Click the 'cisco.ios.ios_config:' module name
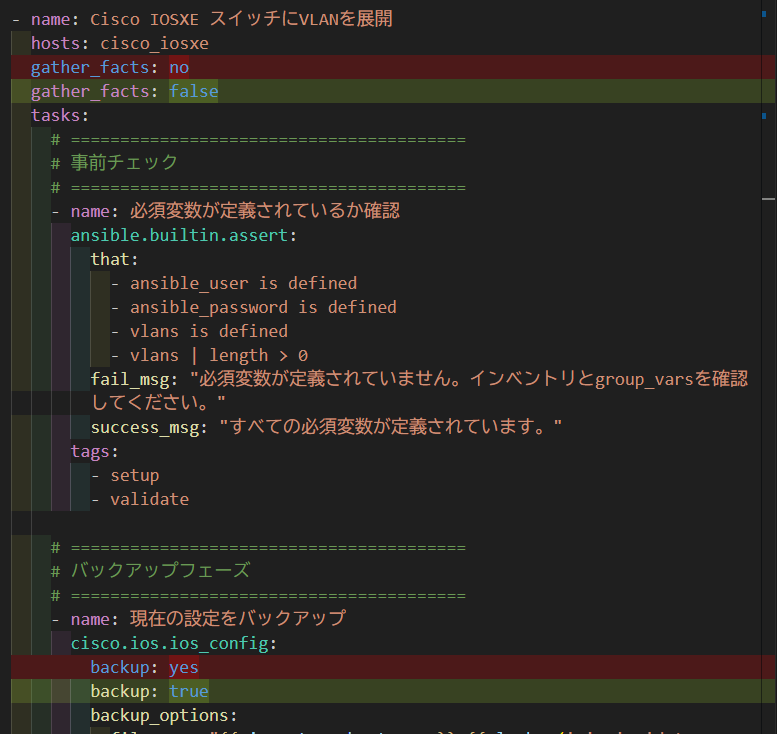 click(x=173, y=643)
